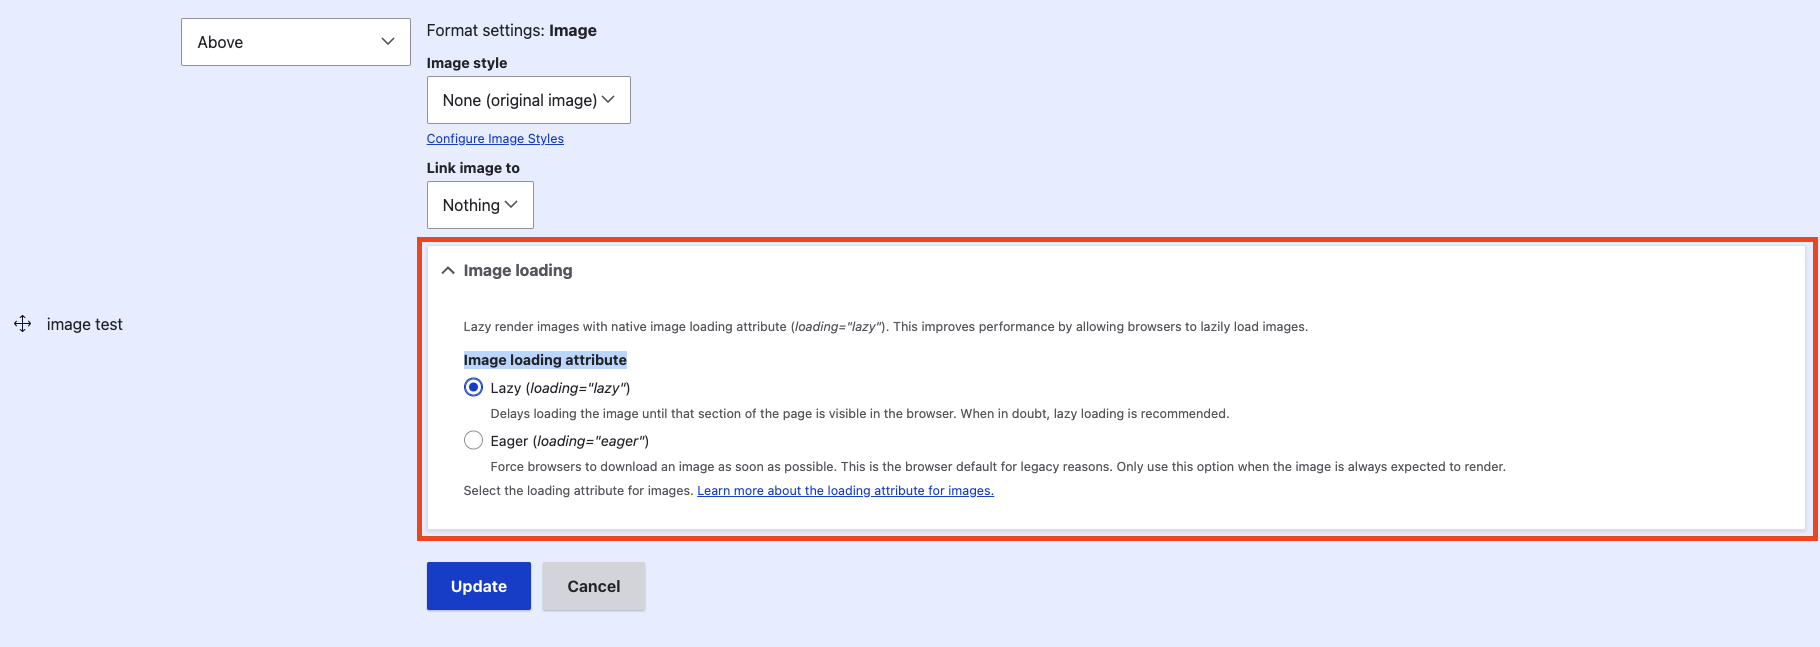Screen dimensions: 1820x647
Task: Open the Configure Image Styles link
Action: click(495, 139)
